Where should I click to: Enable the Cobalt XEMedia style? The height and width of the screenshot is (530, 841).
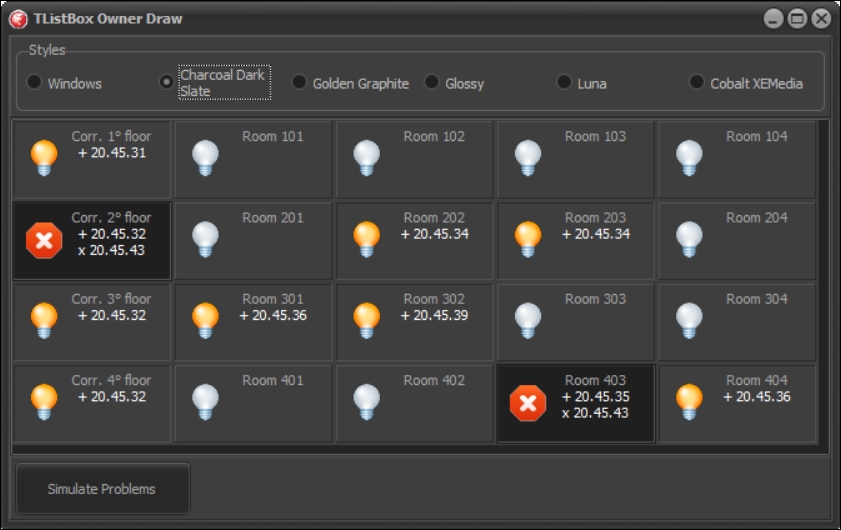pyautogui.click(x=697, y=82)
